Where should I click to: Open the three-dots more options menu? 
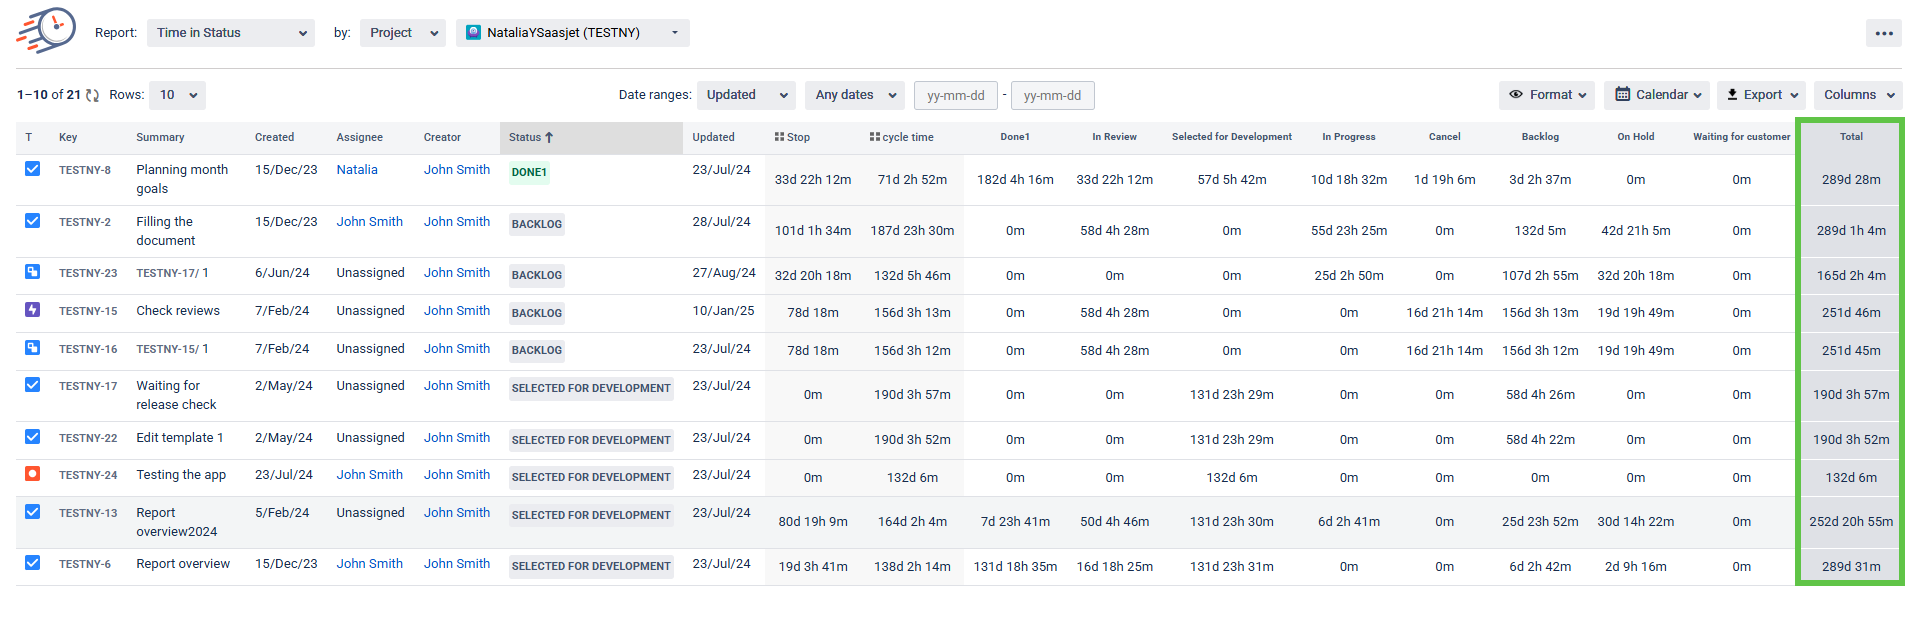pyautogui.click(x=1883, y=33)
